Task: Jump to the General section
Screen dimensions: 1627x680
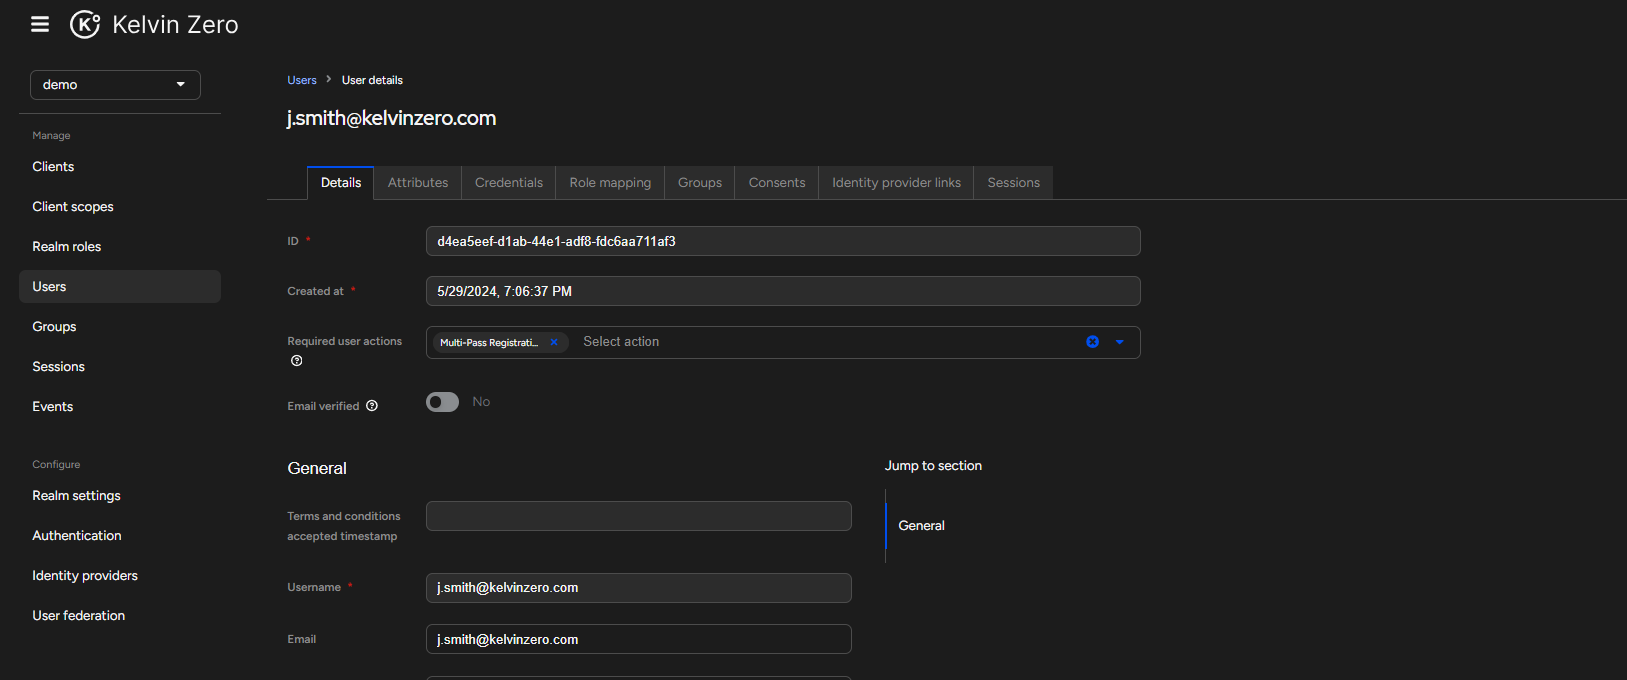Action: [x=921, y=526]
